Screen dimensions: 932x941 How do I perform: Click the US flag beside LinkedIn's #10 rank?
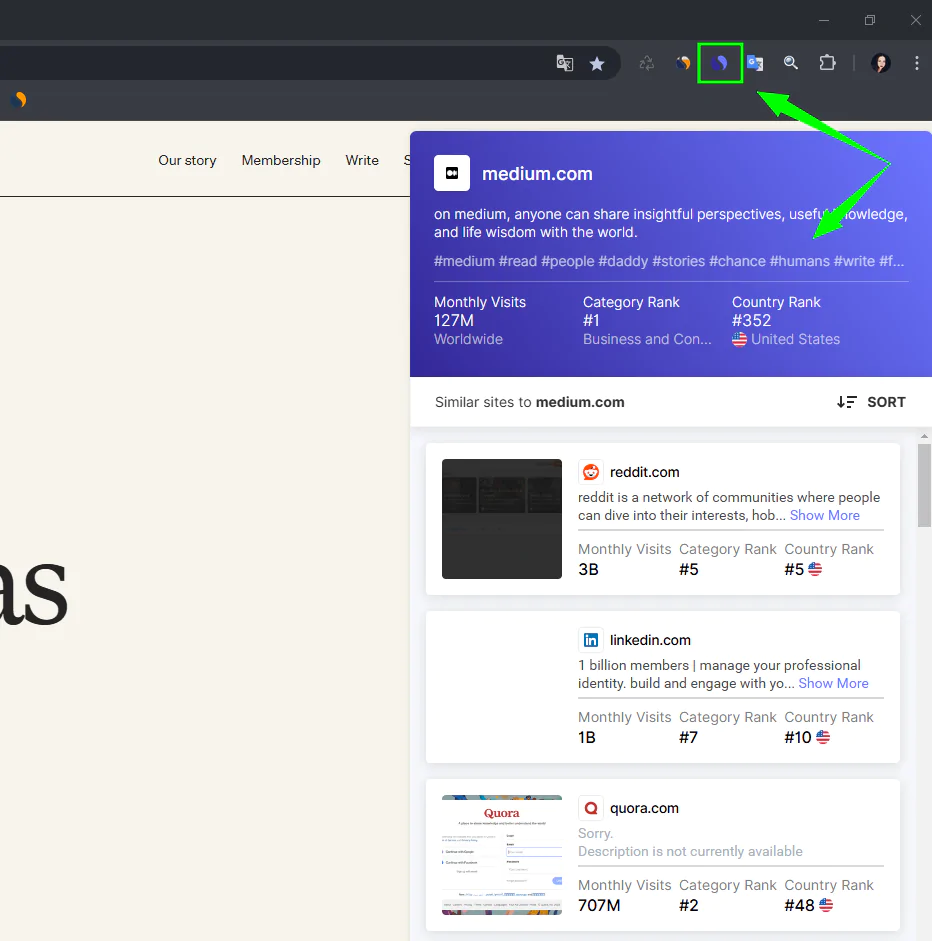click(823, 737)
